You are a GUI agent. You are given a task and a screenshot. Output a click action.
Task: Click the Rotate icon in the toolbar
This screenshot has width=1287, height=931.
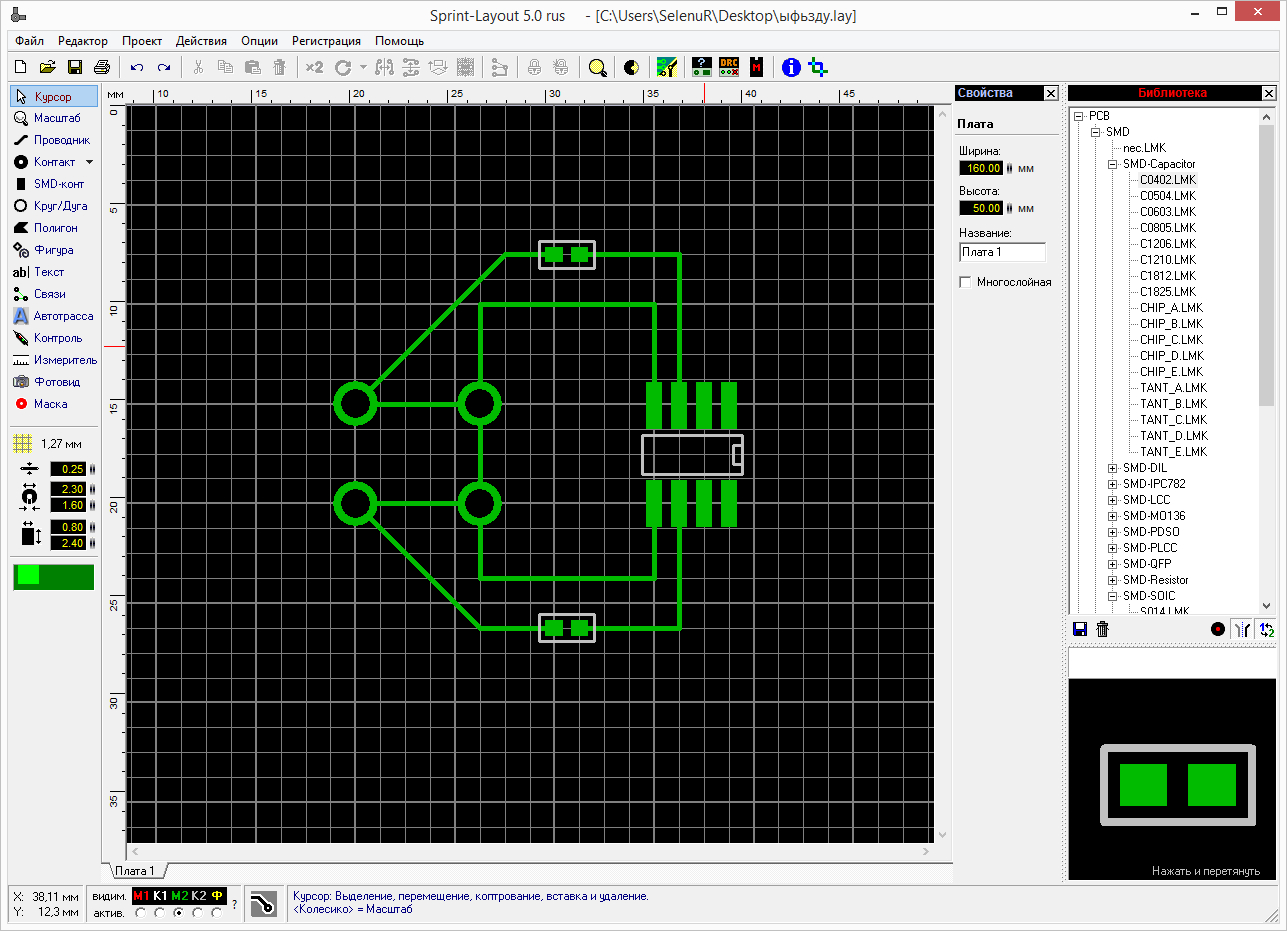[343, 67]
